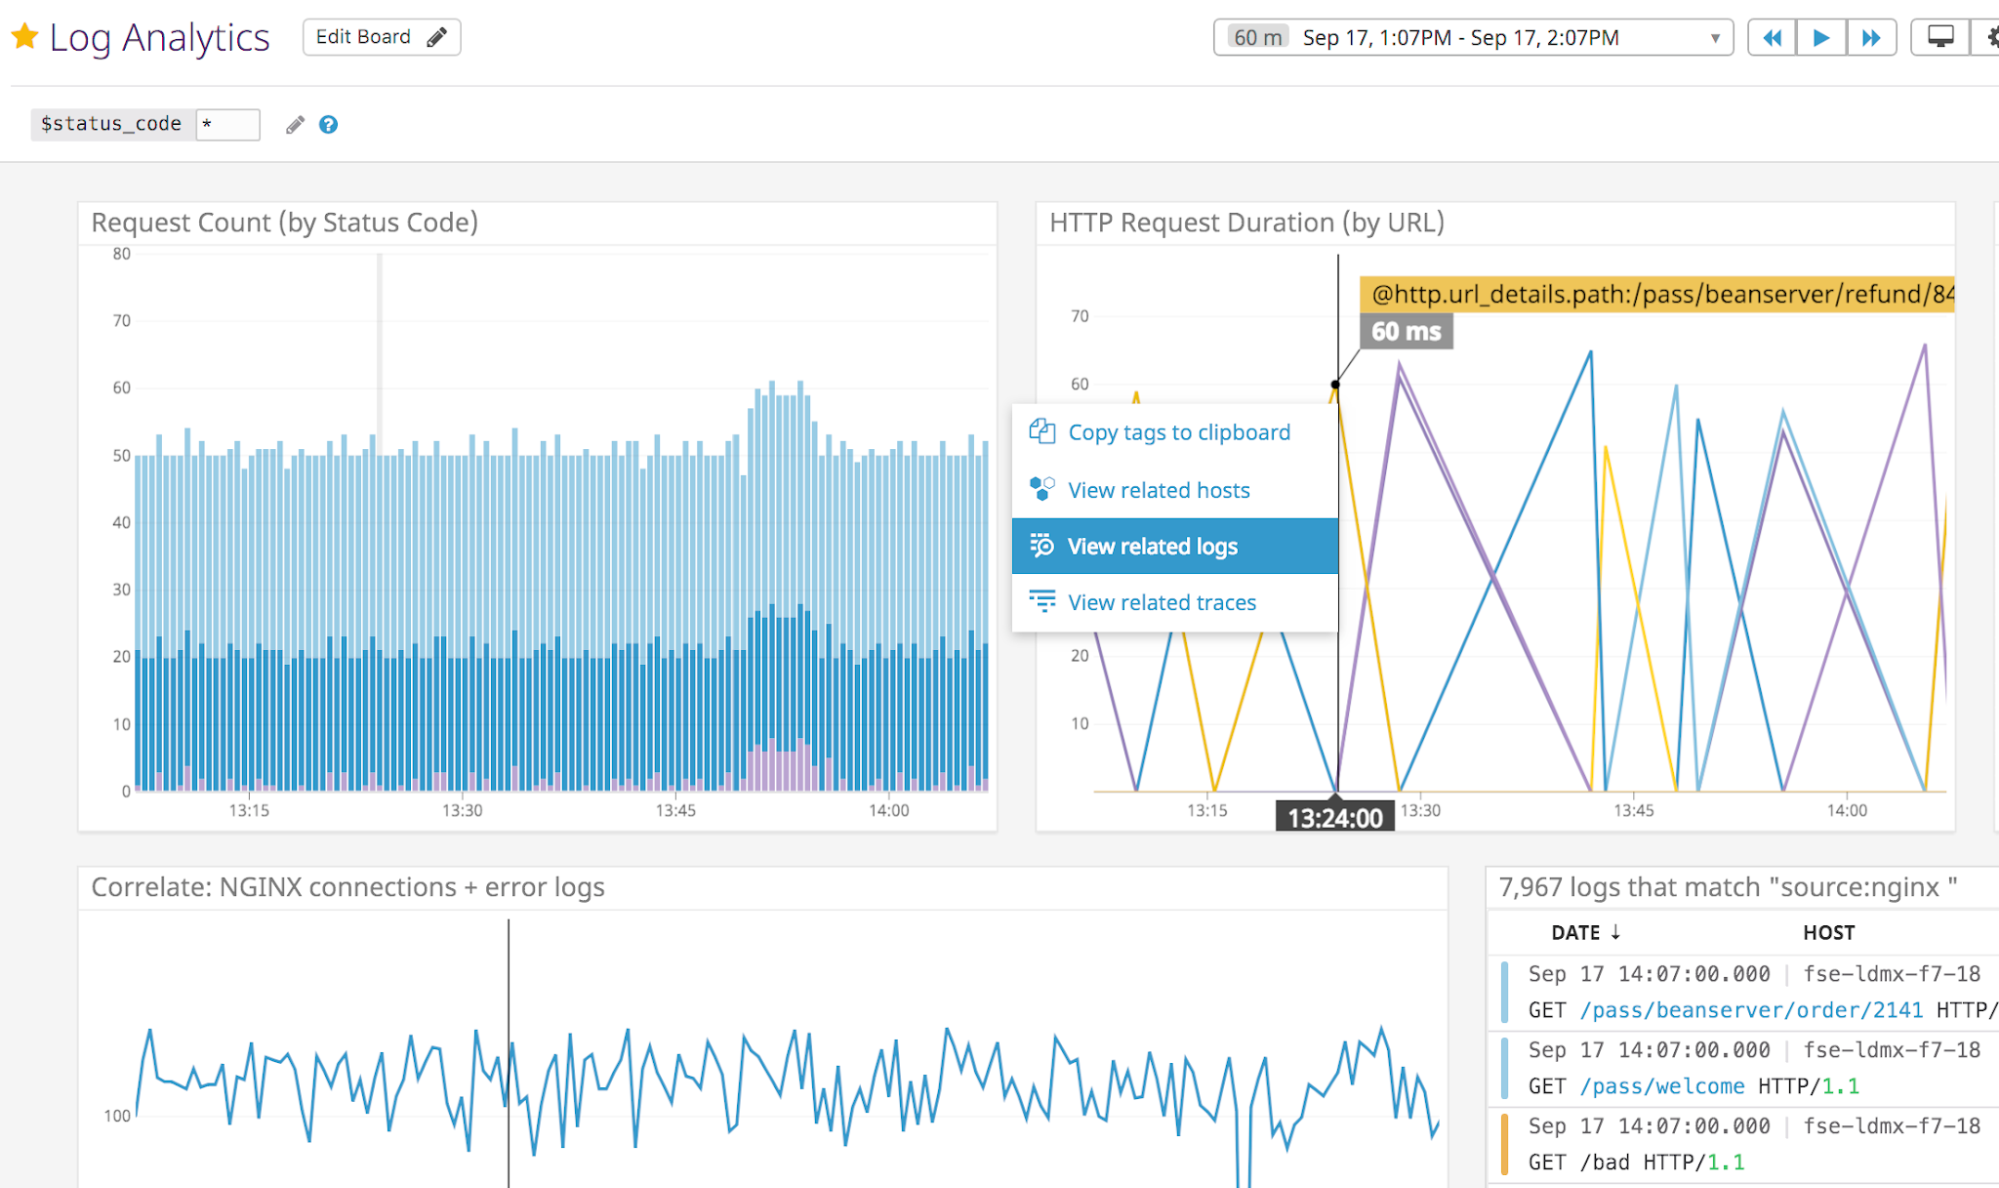This screenshot has height=1188, width=1999.
Task: Select View related hosts
Action: tap(1158, 490)
